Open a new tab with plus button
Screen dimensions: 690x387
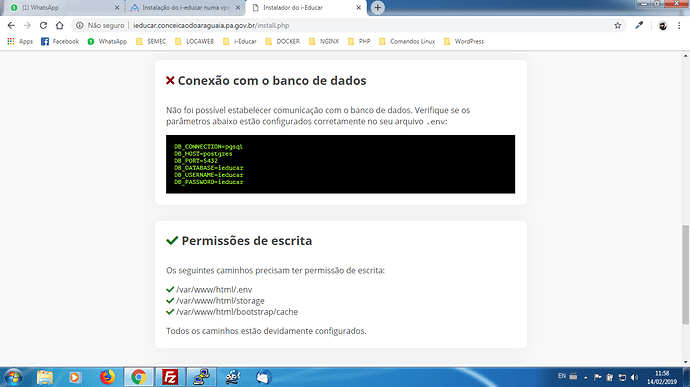378,7
